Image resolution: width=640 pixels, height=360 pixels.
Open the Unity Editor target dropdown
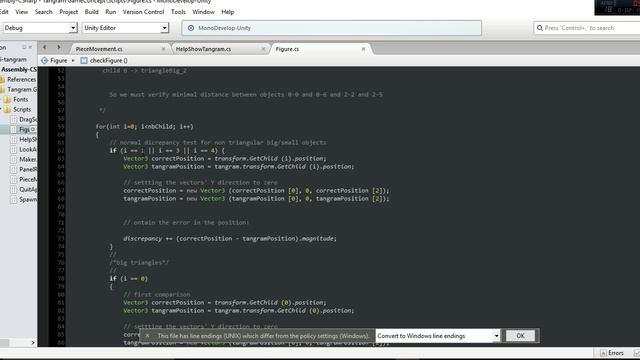click(x=125, y=28)
